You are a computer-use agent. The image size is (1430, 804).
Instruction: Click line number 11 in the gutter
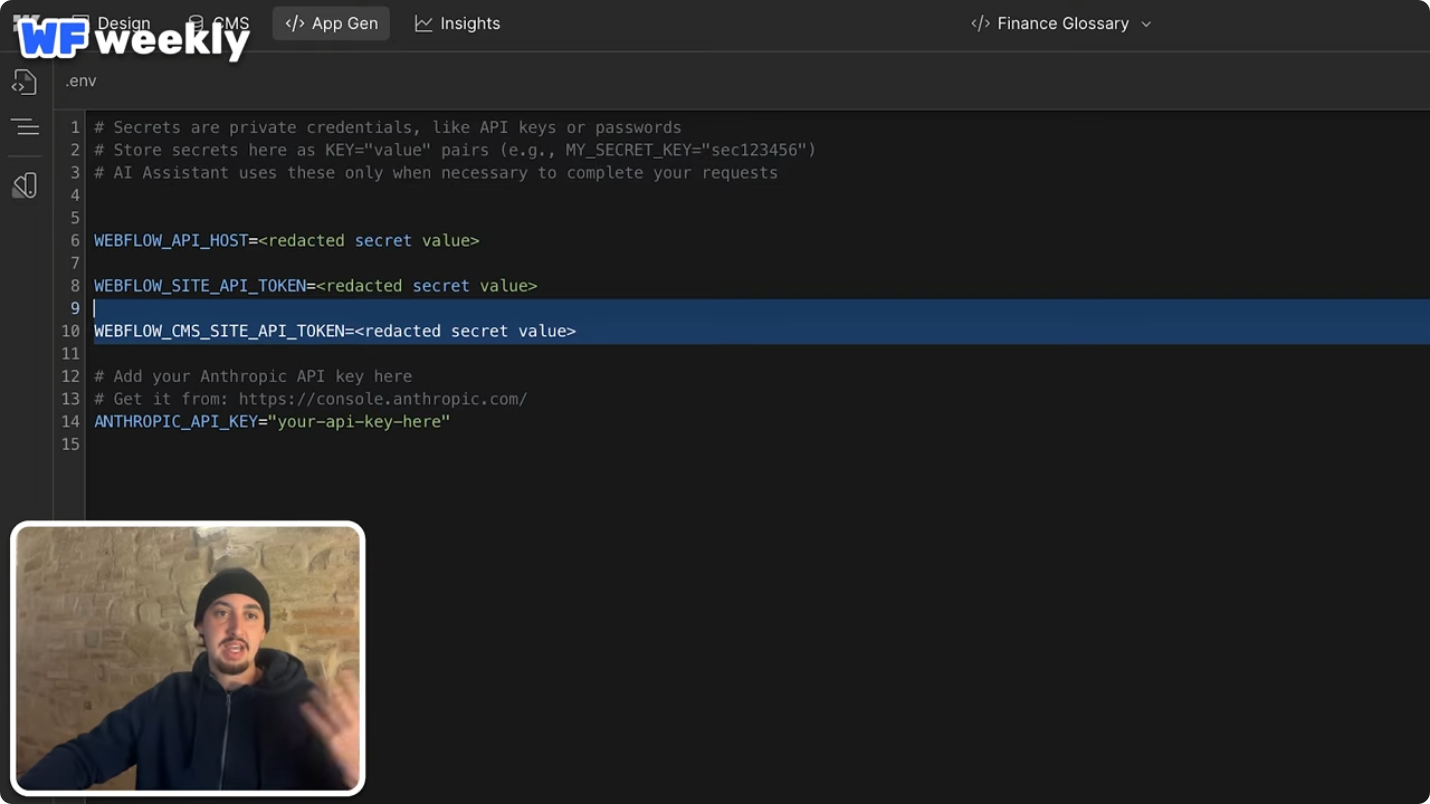70,354
